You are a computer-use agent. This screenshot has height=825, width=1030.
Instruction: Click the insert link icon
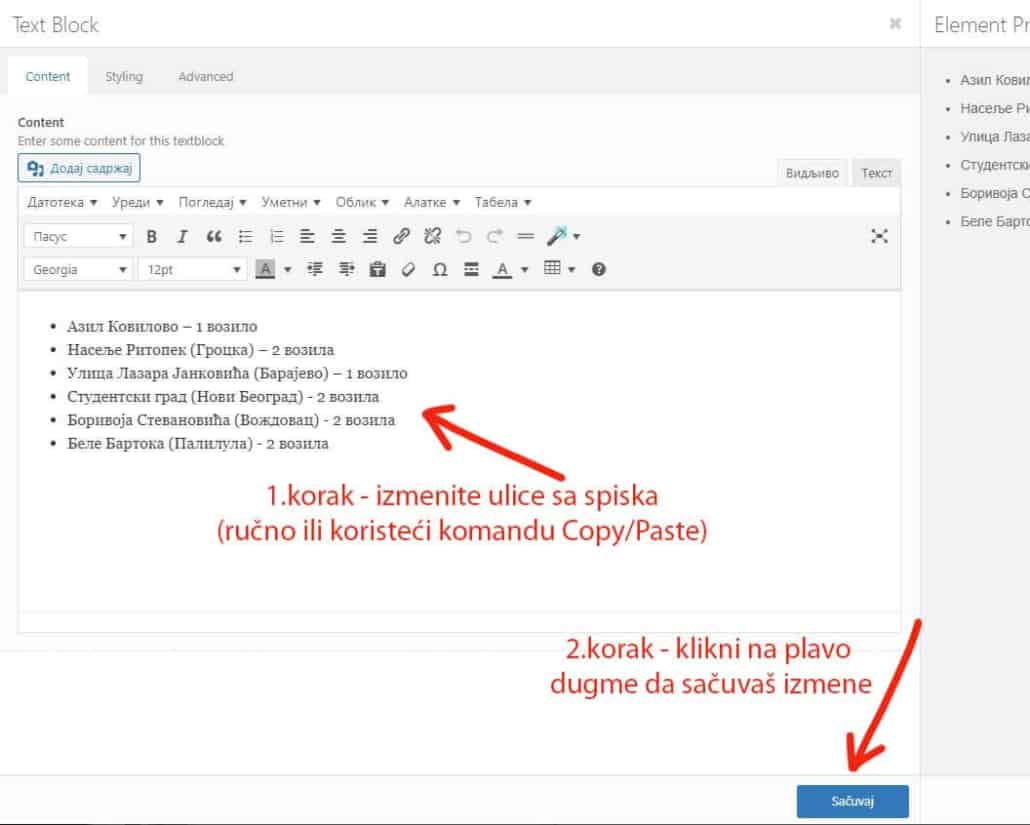point(401,237)
